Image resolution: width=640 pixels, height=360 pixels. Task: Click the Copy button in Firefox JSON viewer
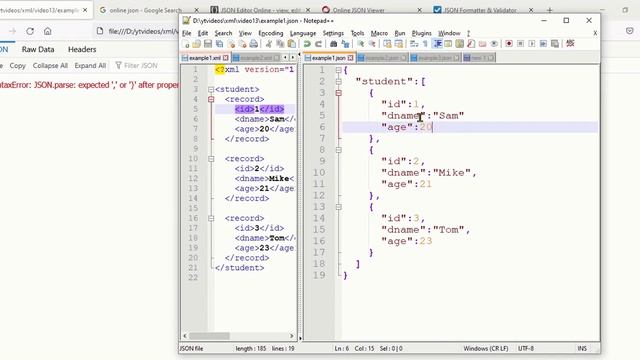(18, 66)
